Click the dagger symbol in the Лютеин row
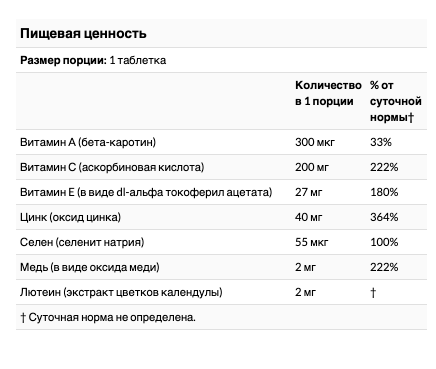The width and height of the screenshot is (436, 369). (x=373, y=293)
